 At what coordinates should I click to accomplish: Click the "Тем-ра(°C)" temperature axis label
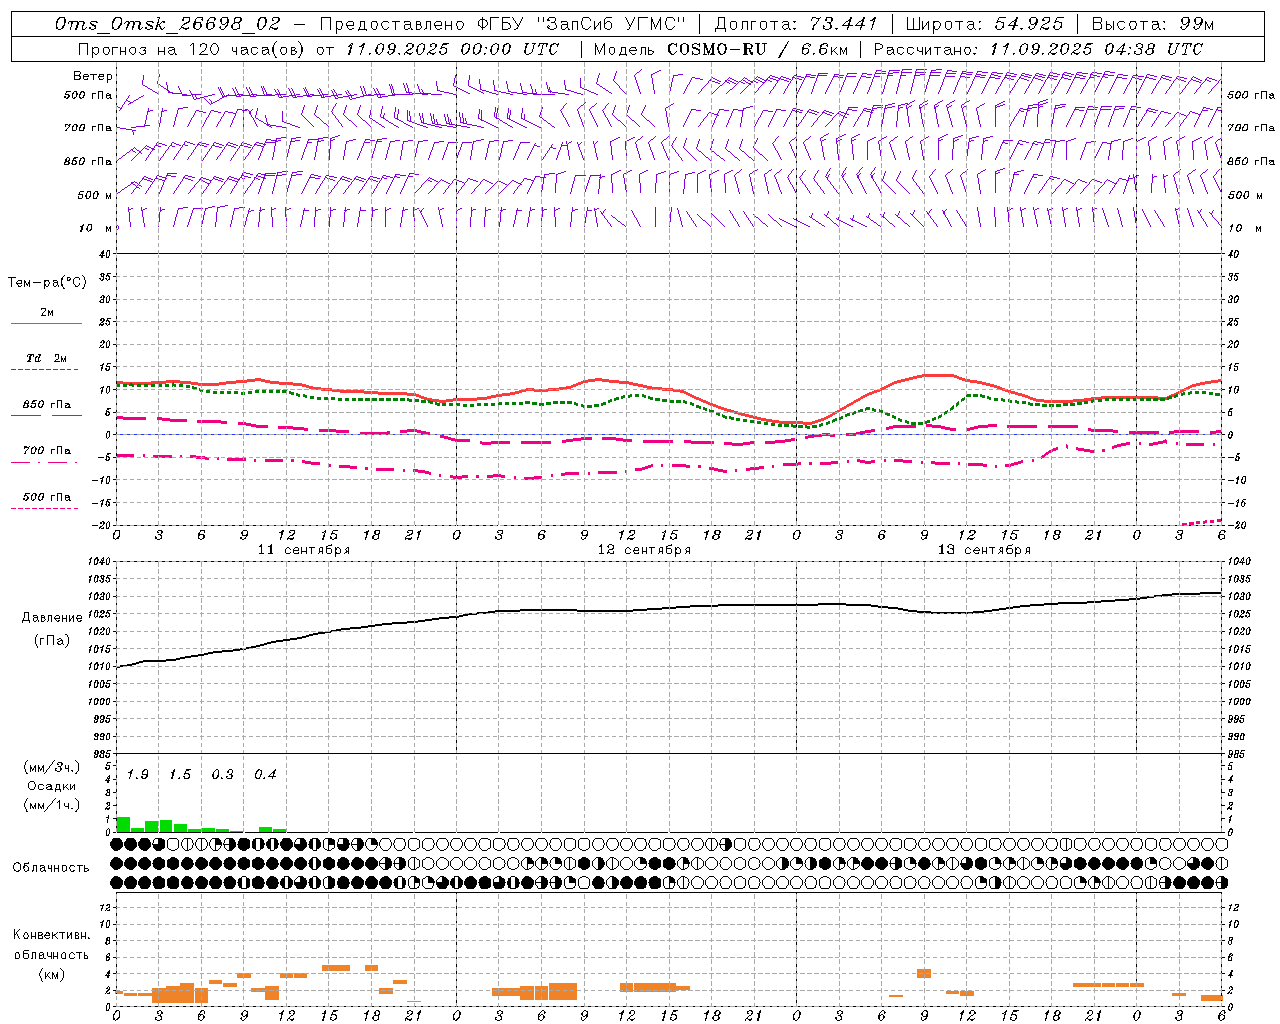tap(47, 283)
